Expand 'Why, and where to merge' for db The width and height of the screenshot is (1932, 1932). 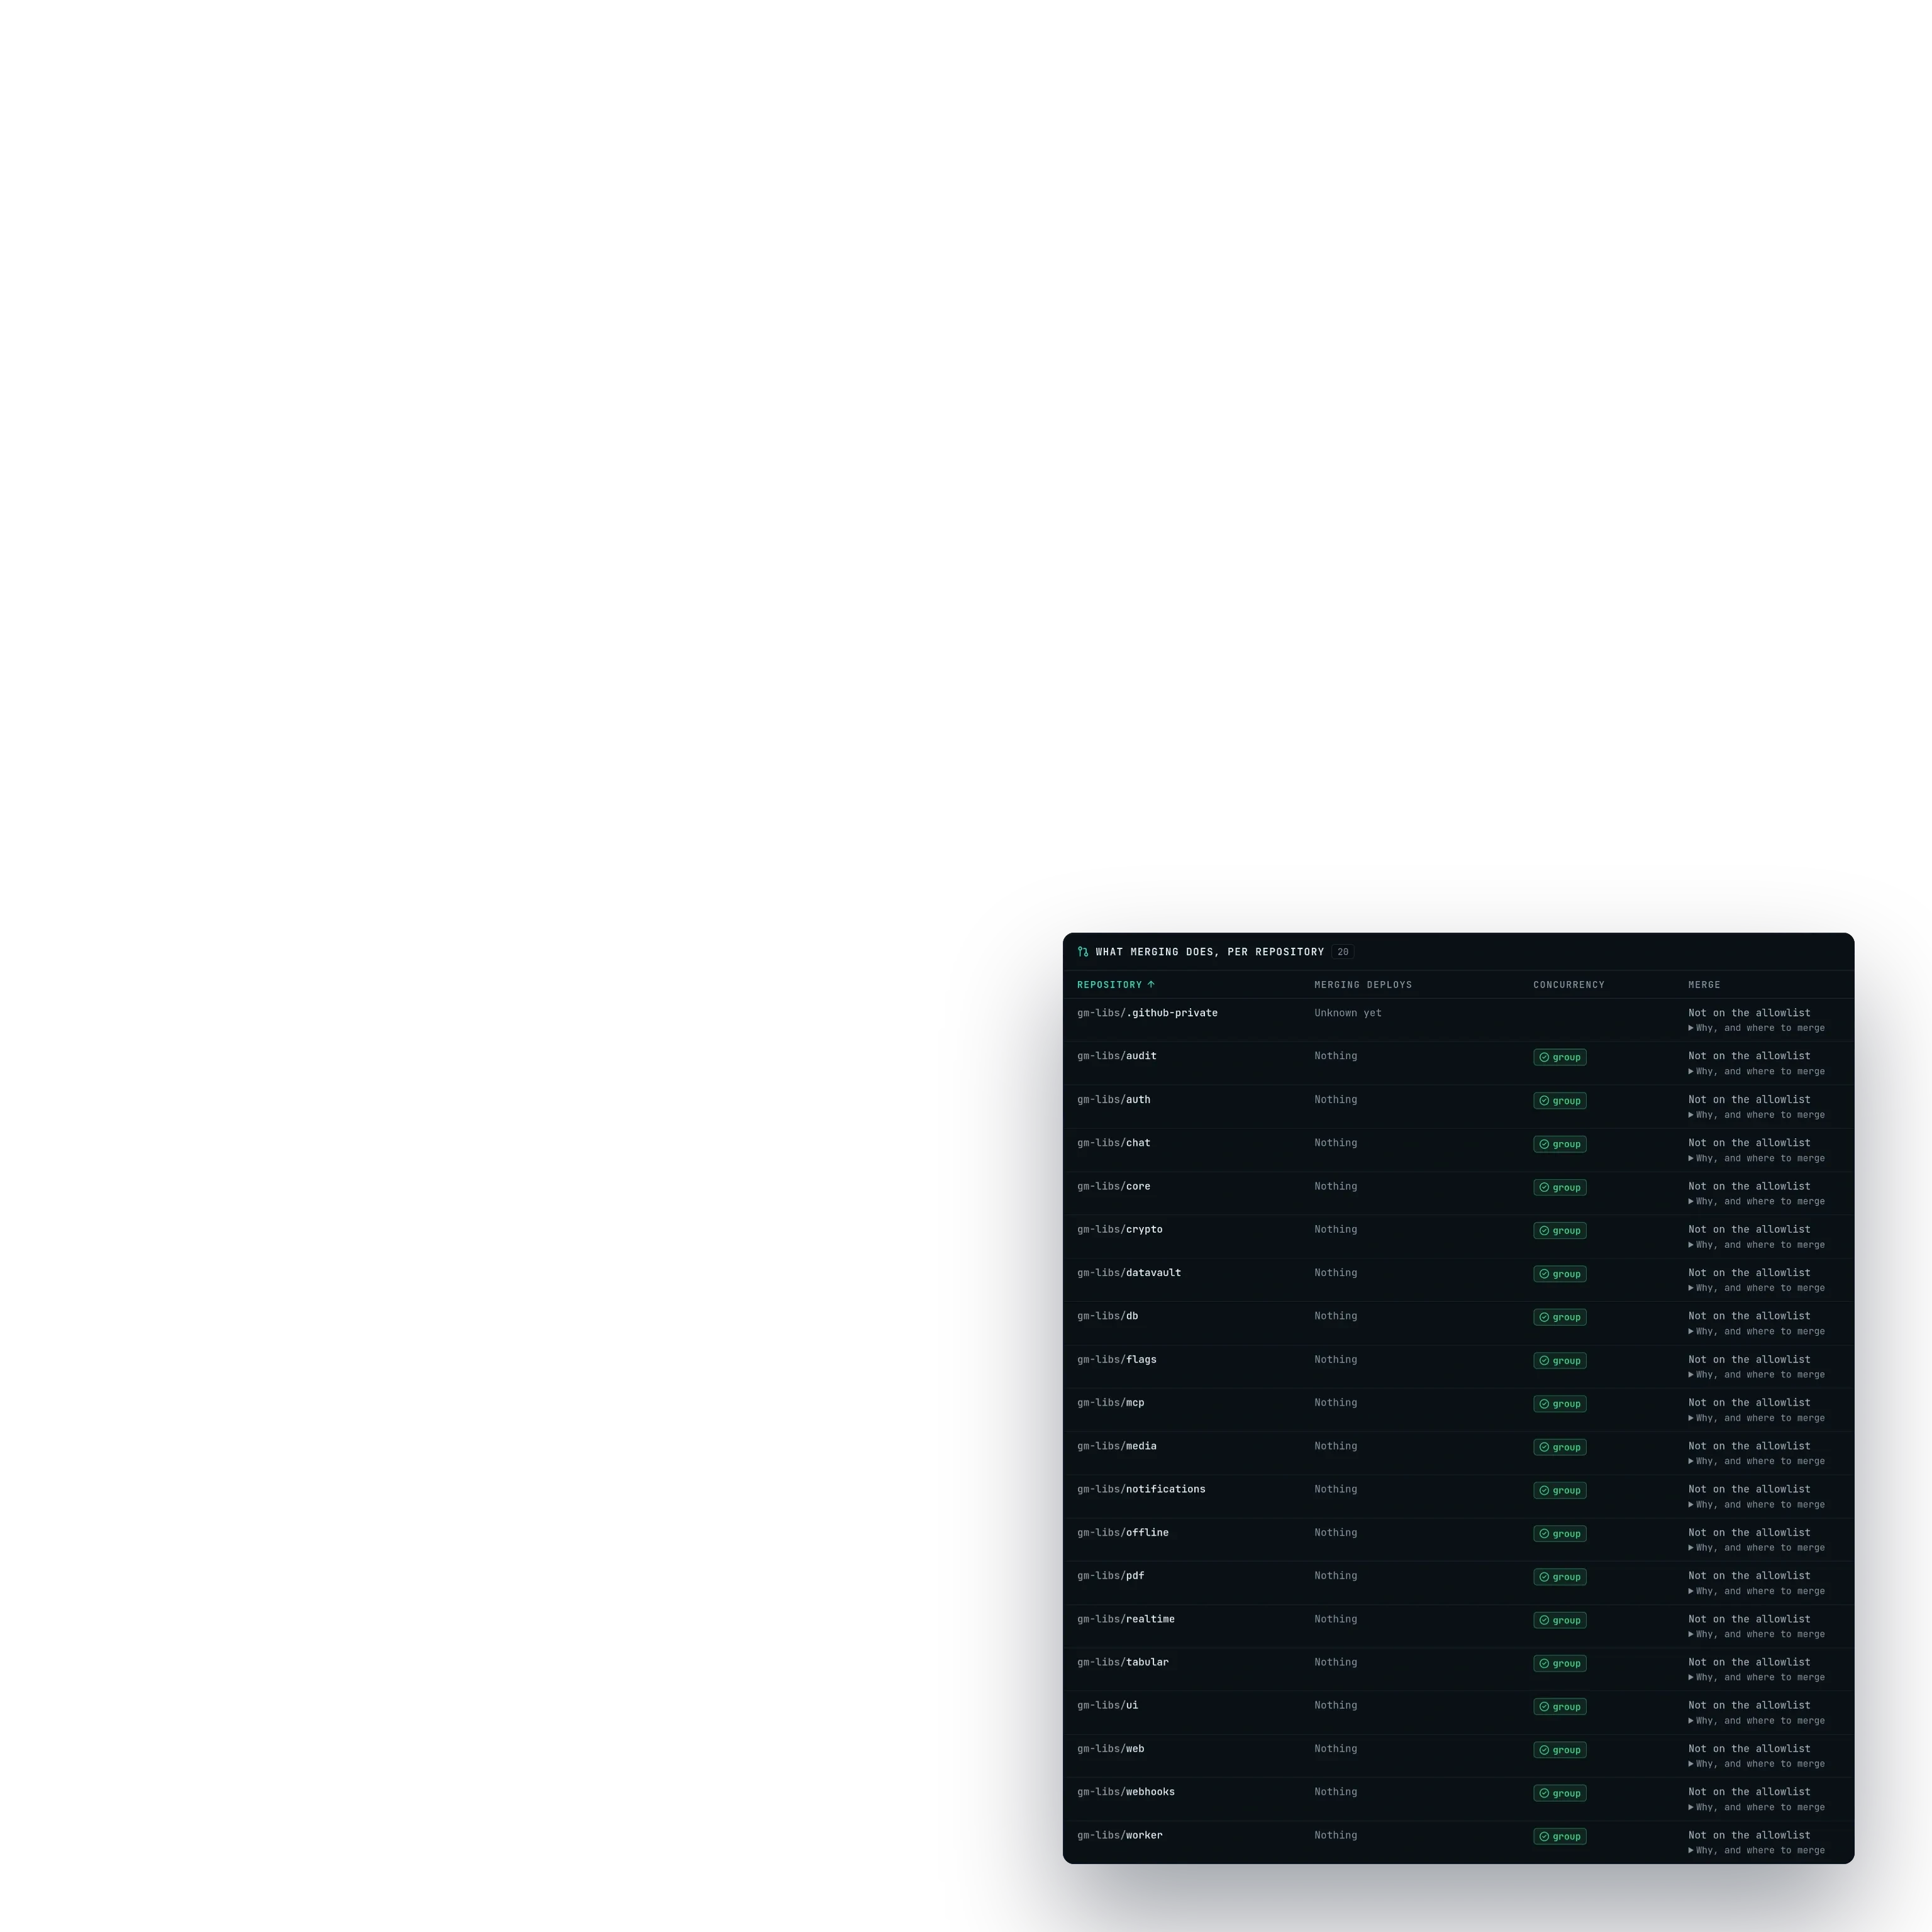point(1756,1331)
